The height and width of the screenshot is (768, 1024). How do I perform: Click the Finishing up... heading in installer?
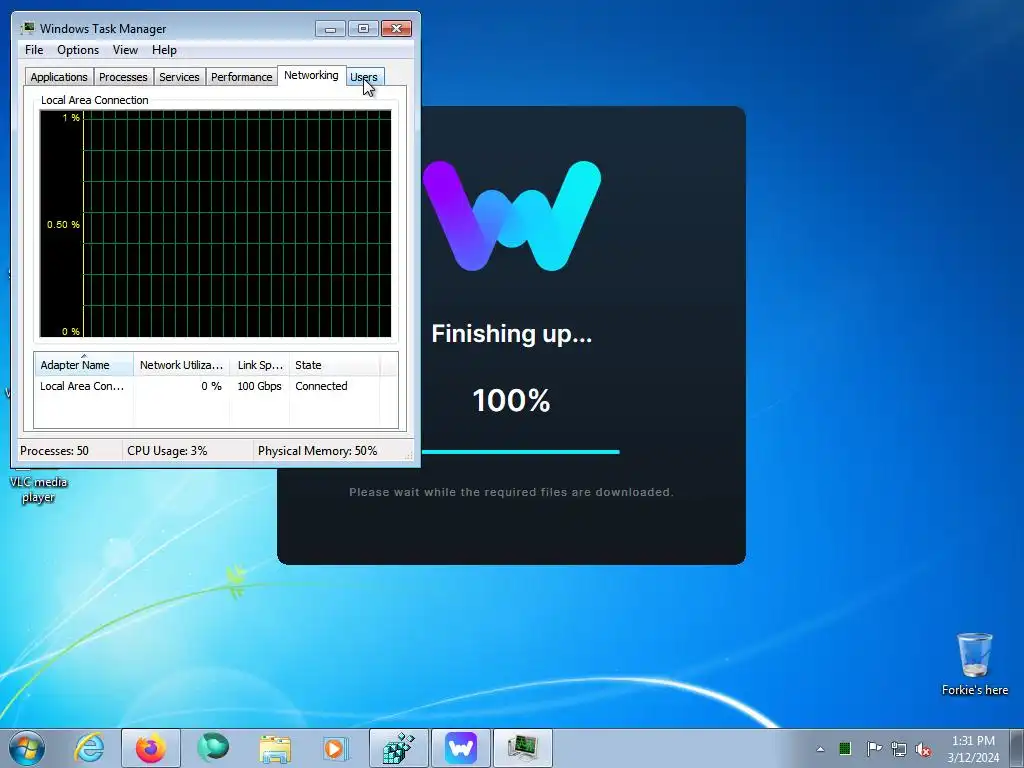511,334
